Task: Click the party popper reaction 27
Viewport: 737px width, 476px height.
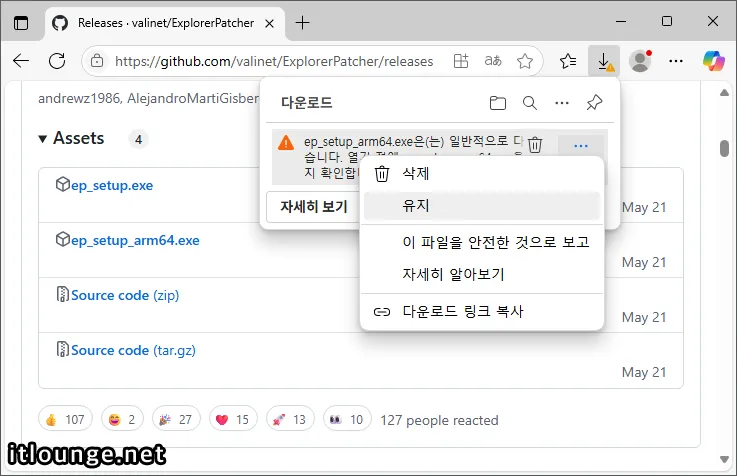Action: [x=176, y=419]
